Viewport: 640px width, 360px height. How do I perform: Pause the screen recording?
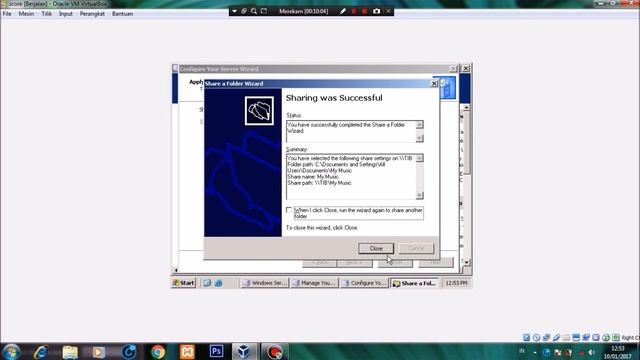354,11
